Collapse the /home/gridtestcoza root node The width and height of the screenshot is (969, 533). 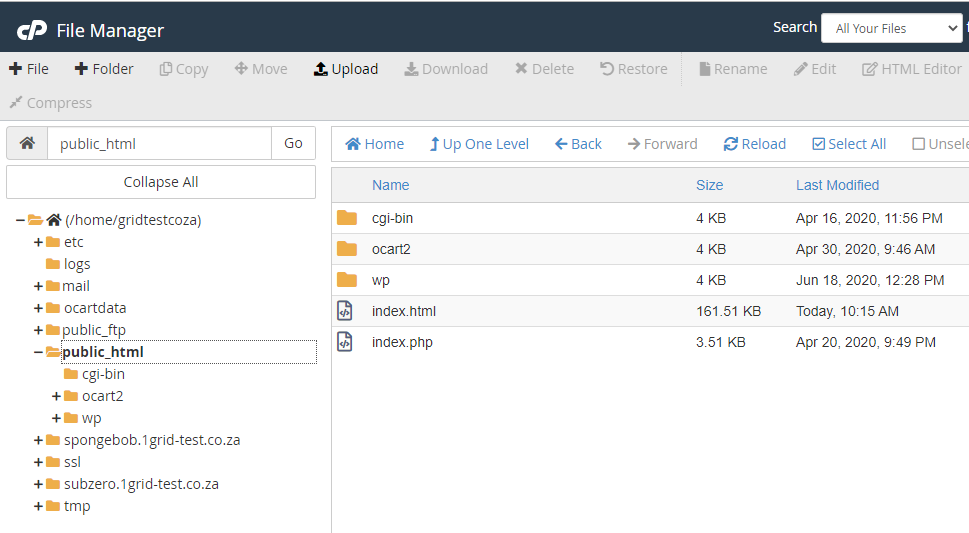coord(20,220)
